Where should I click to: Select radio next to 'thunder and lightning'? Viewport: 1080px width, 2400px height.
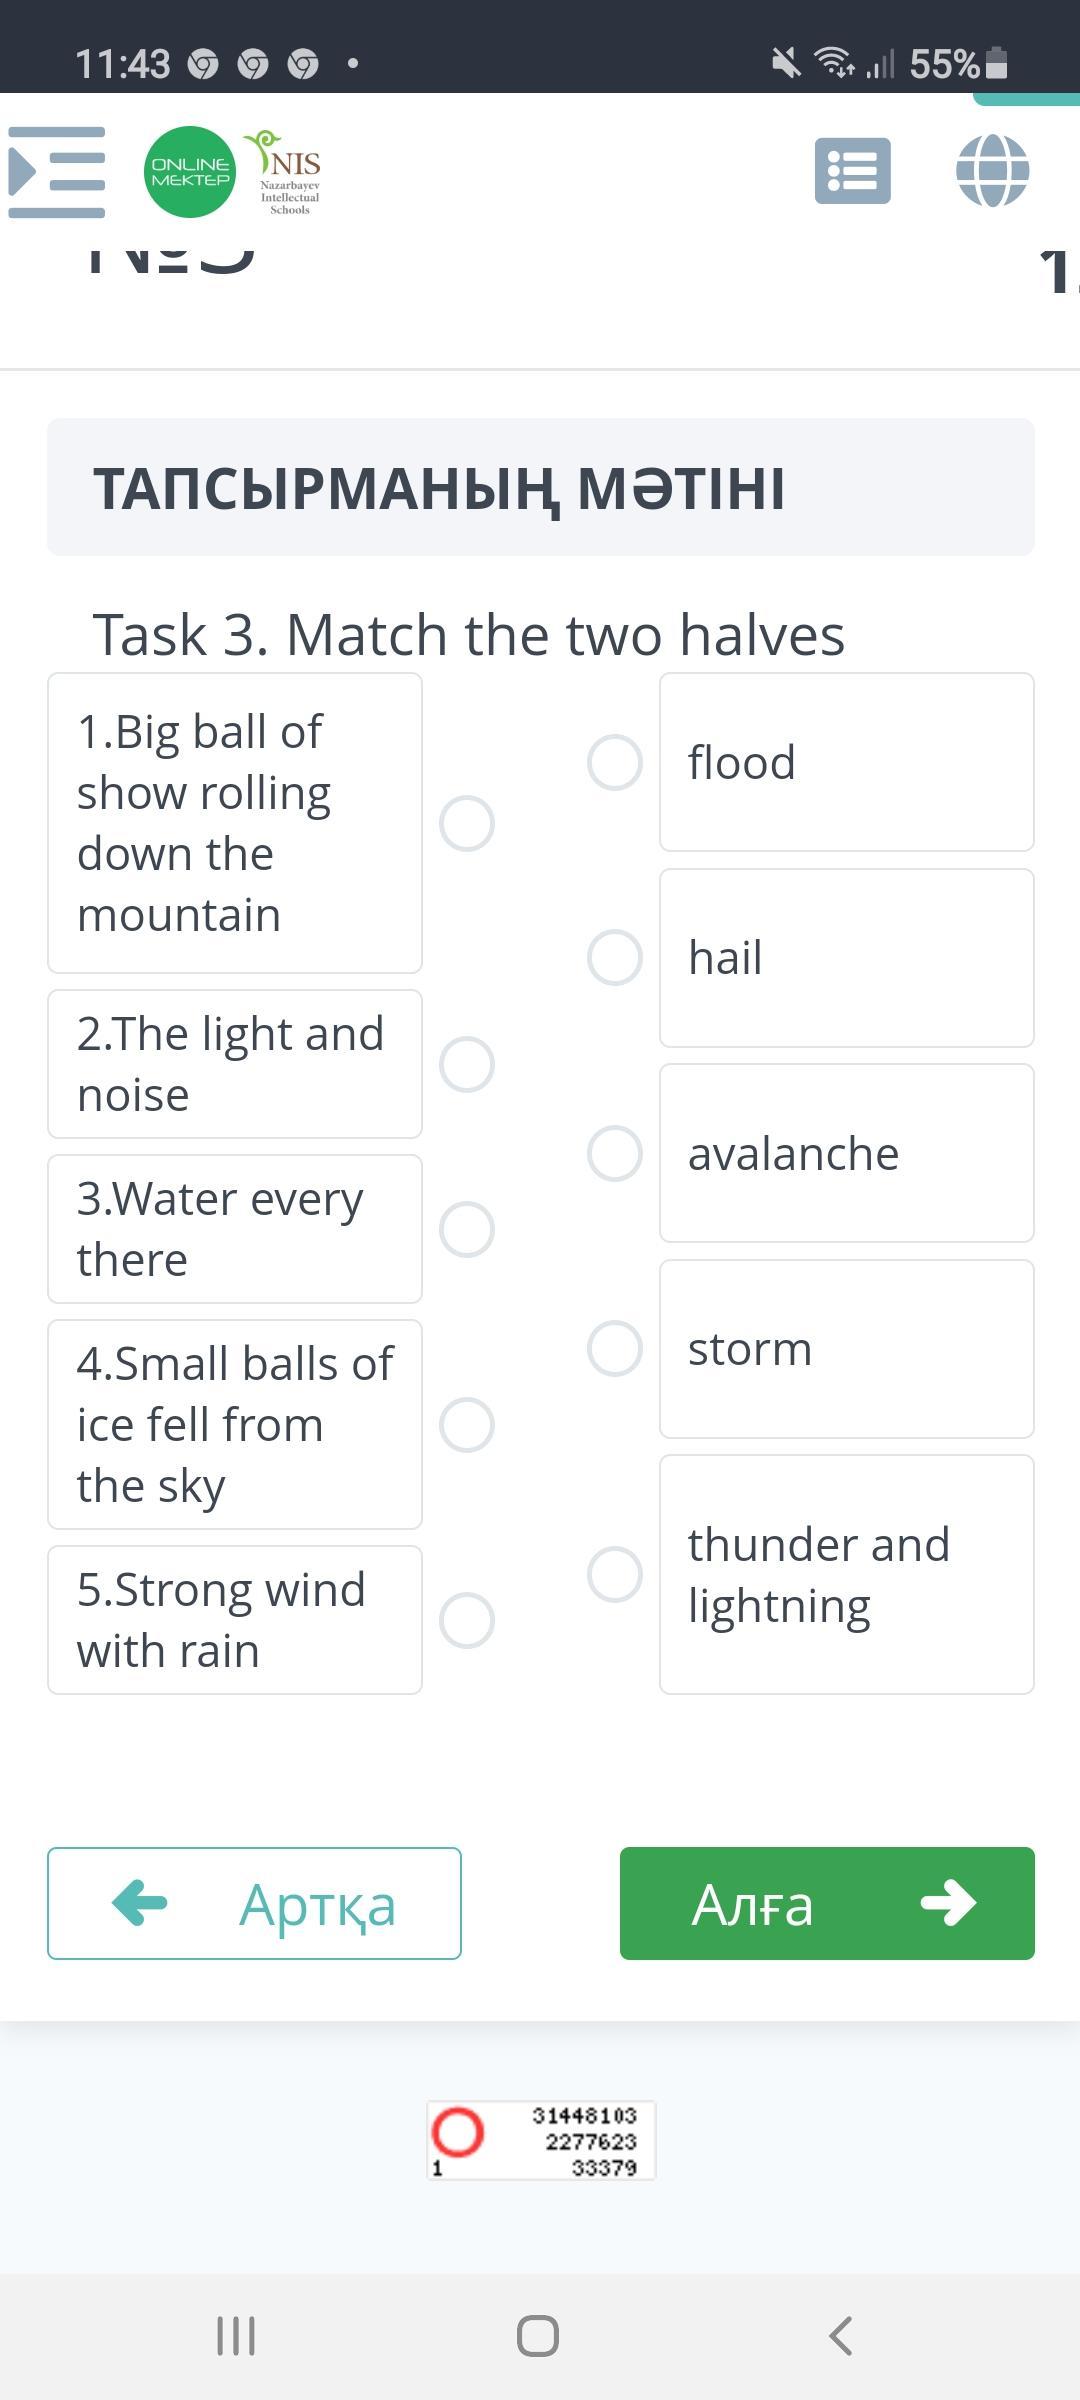coord(615,1575)
